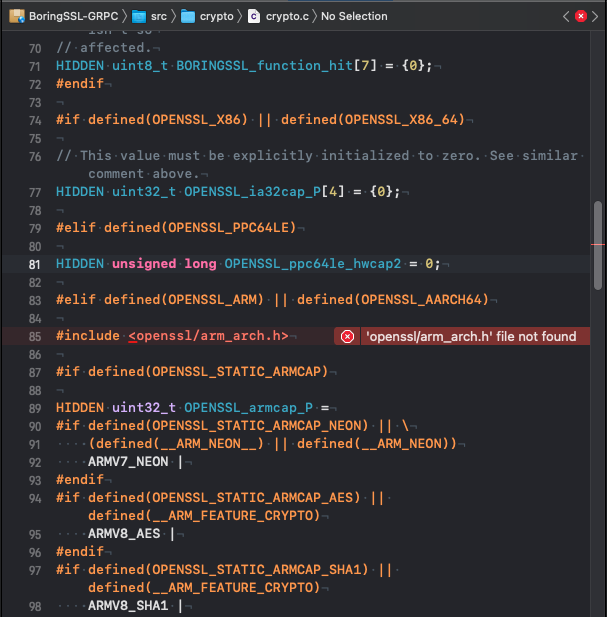Click line number 94 in gutter

click(x=35, y=499)
